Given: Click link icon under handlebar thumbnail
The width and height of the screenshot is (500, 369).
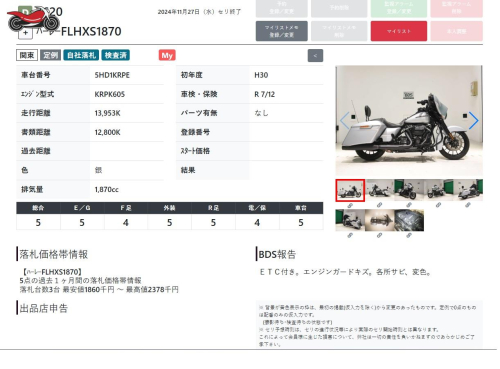Looking at the screenshot, I should 379,236.
